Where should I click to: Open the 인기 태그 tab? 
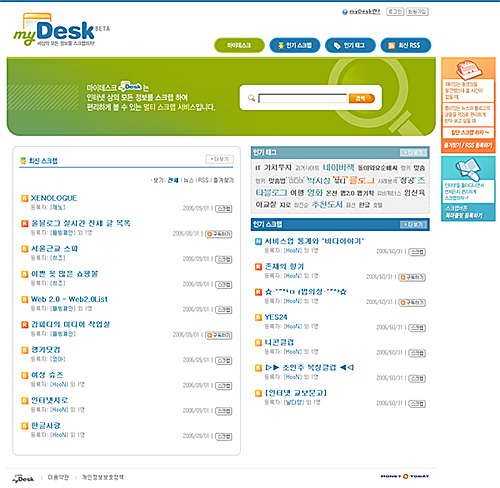[x=350, y=45]
